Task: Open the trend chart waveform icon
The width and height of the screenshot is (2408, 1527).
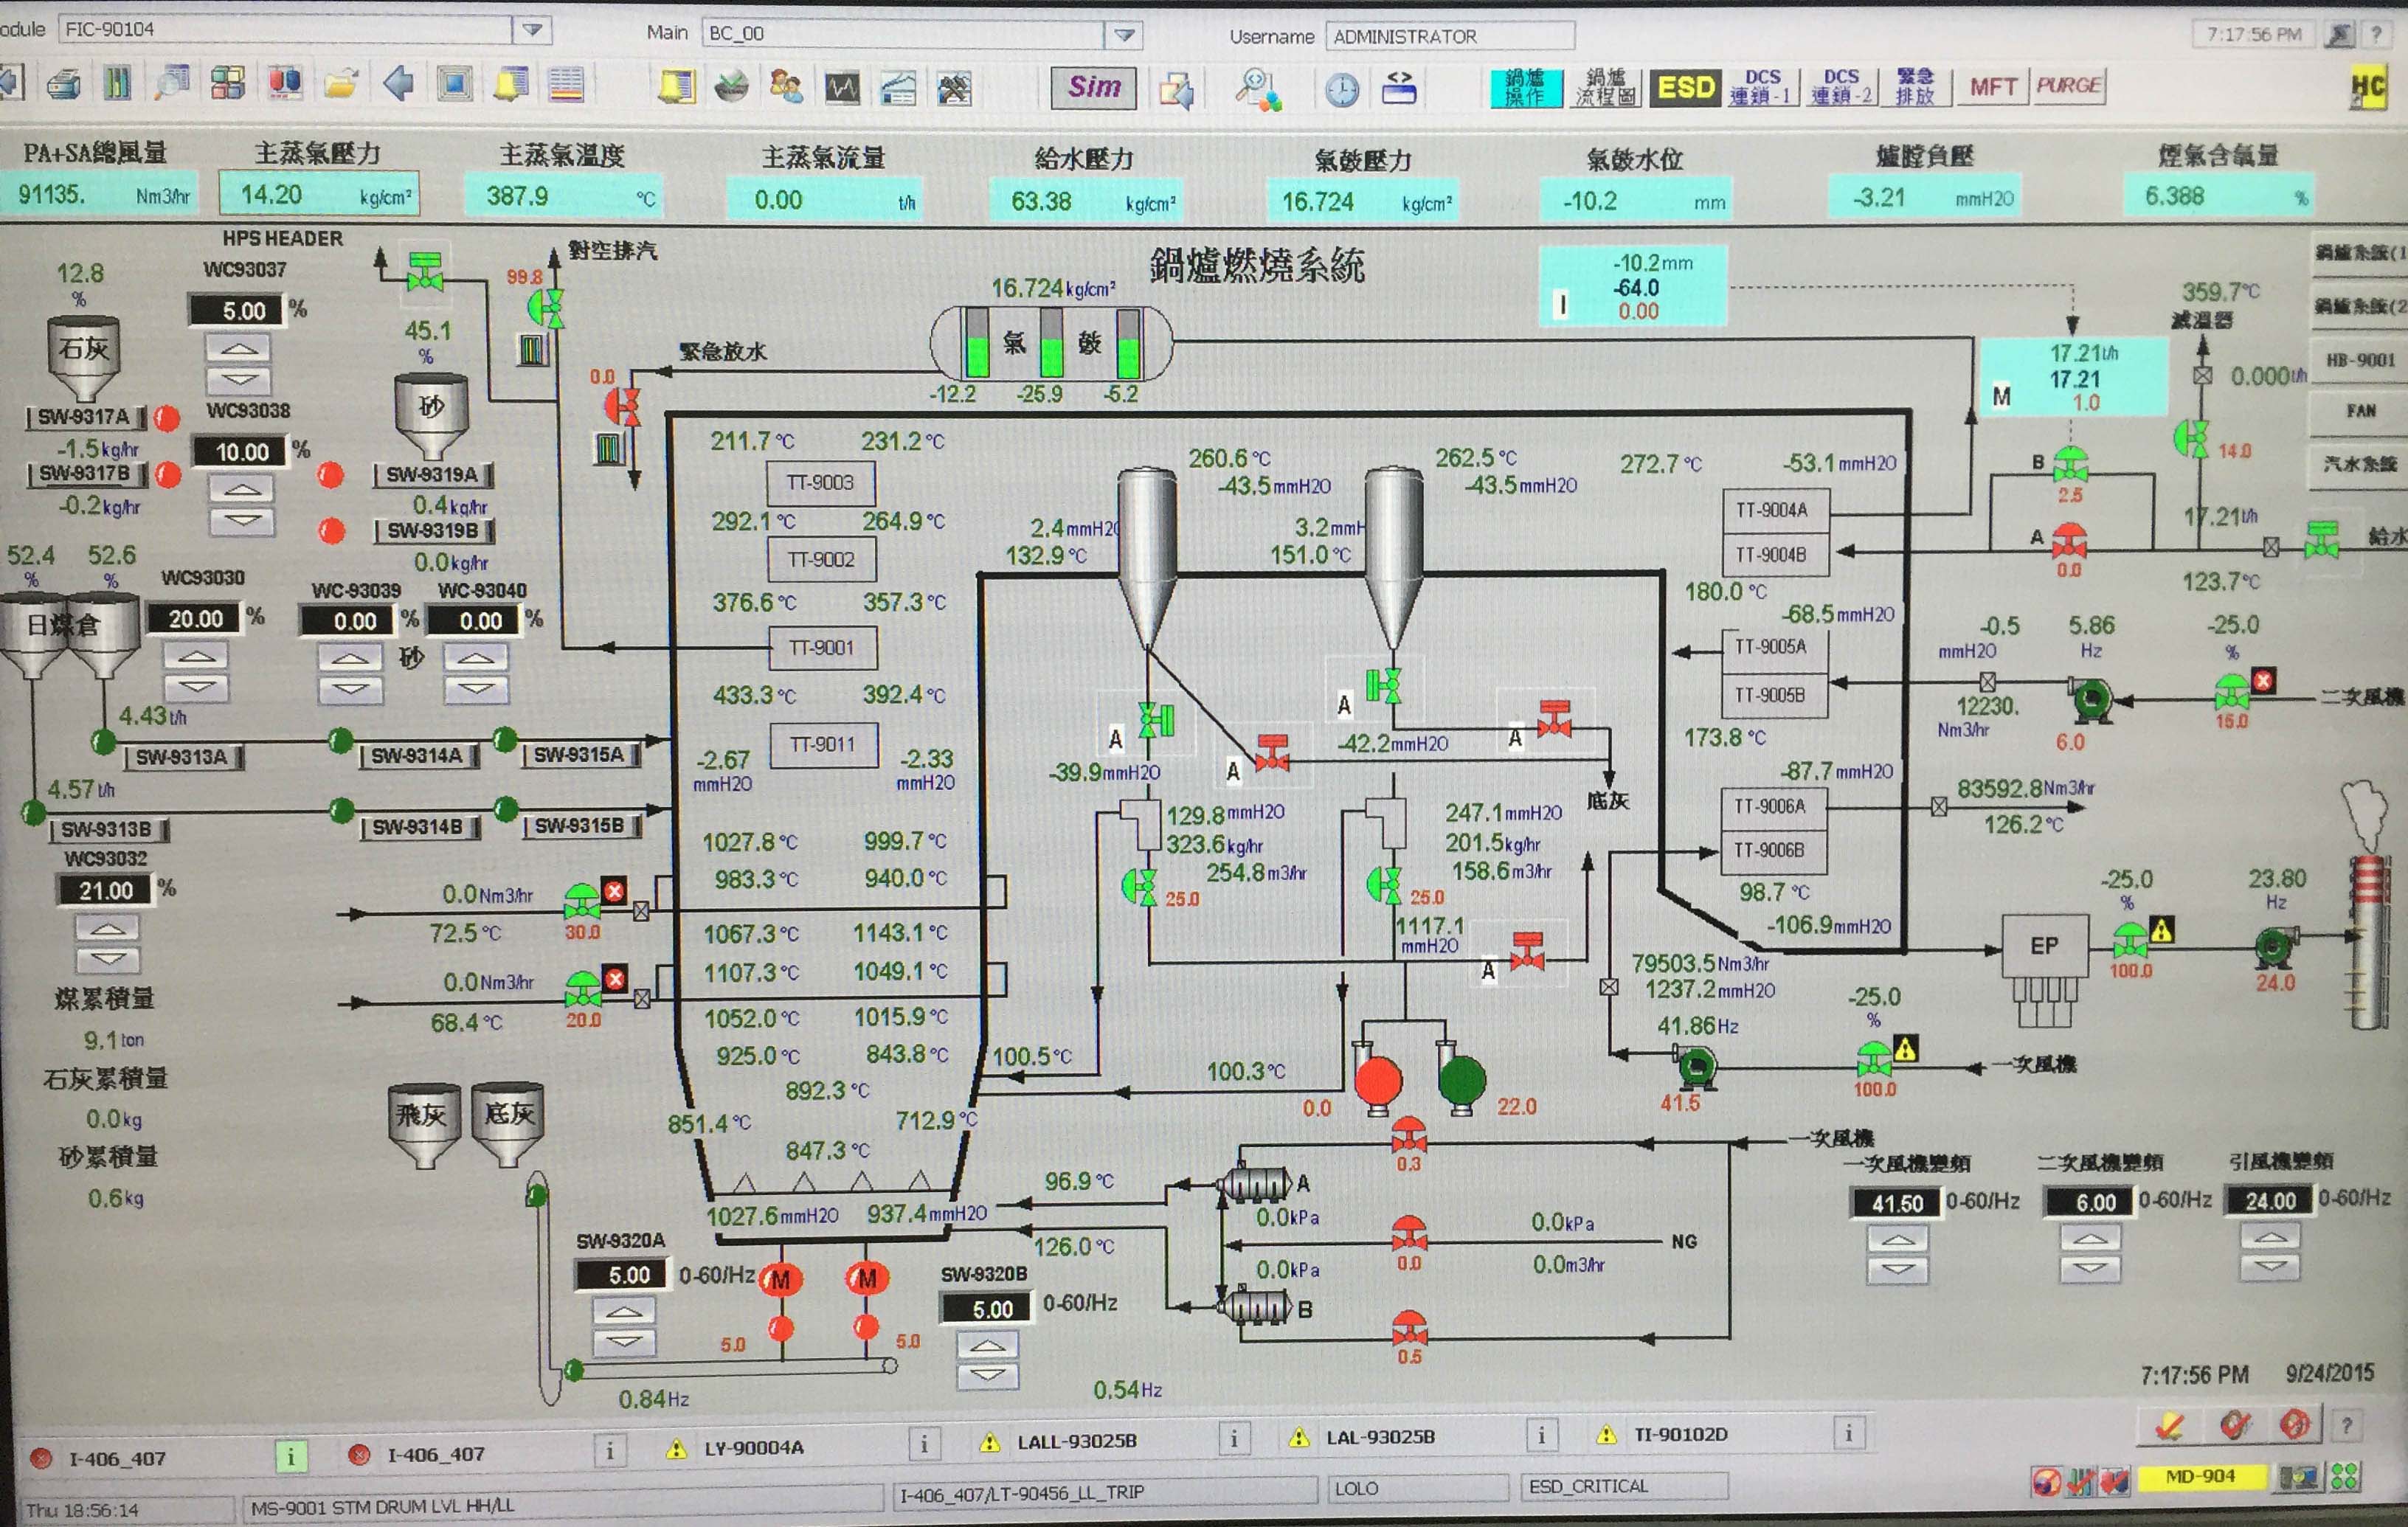Action: [x=843, y=88]
